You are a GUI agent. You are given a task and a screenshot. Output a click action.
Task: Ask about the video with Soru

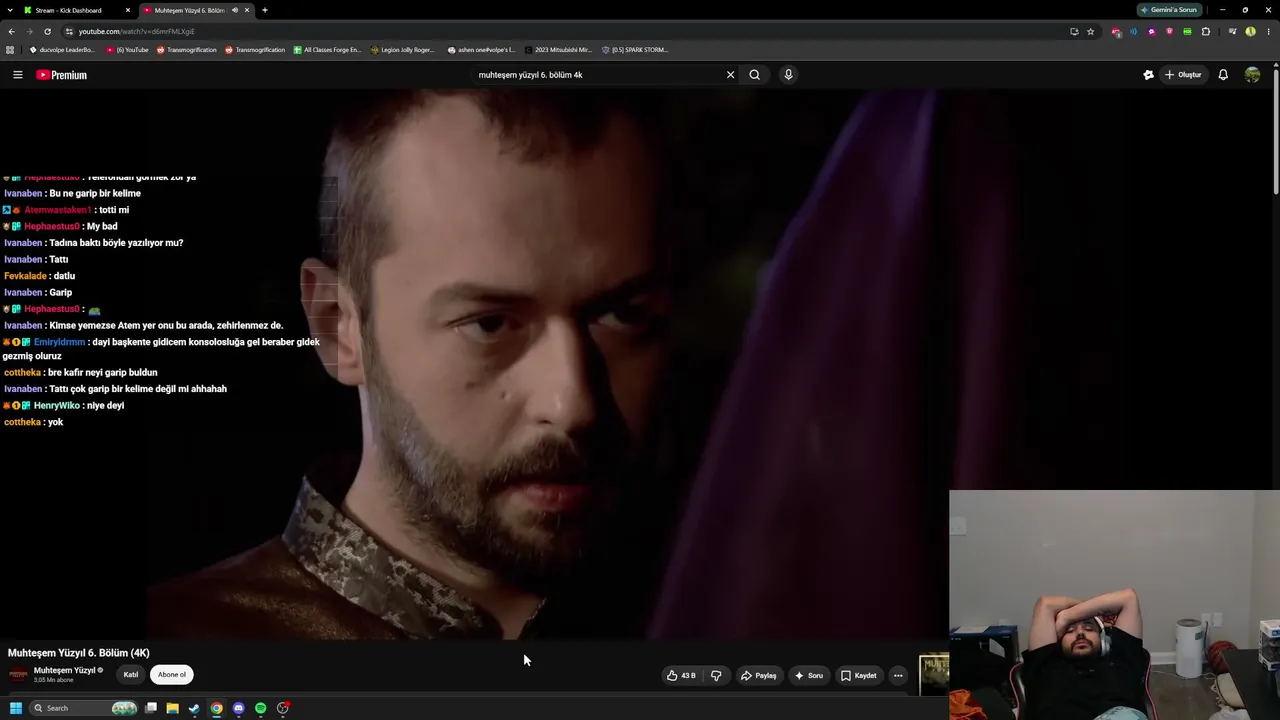pyautogui.click(x=809, y=676)
